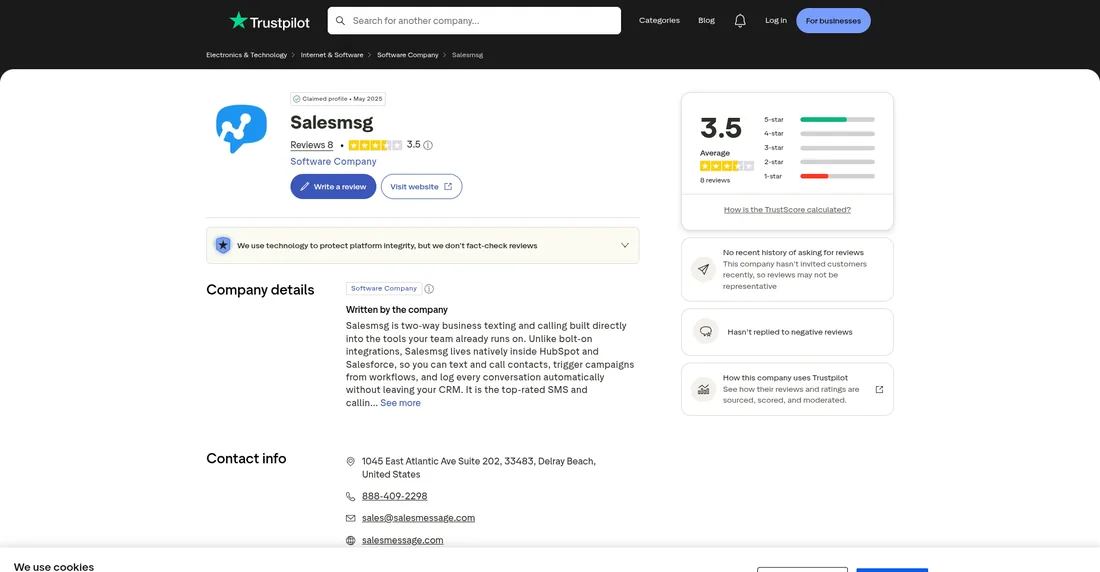
Task: Click the star rating image under Salesmsg
Action: [375, 145]
